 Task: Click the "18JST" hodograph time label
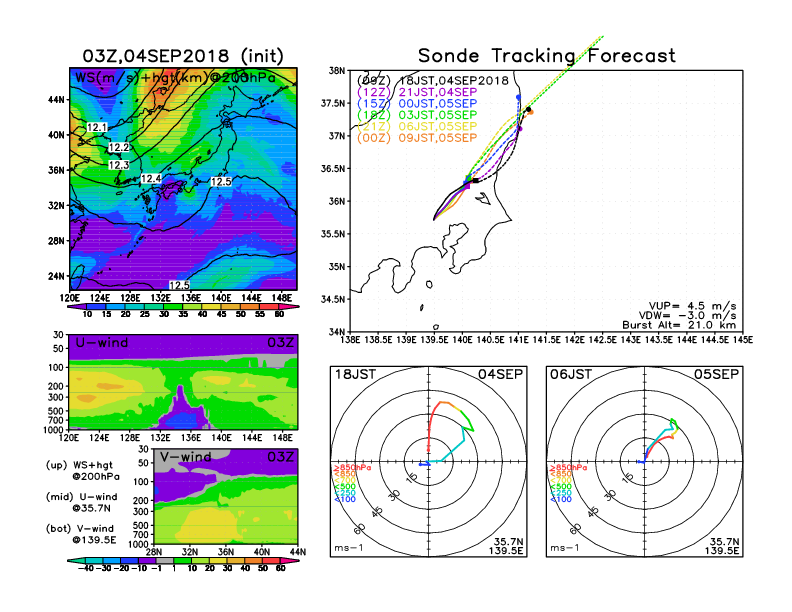click(x=355, y=374)
